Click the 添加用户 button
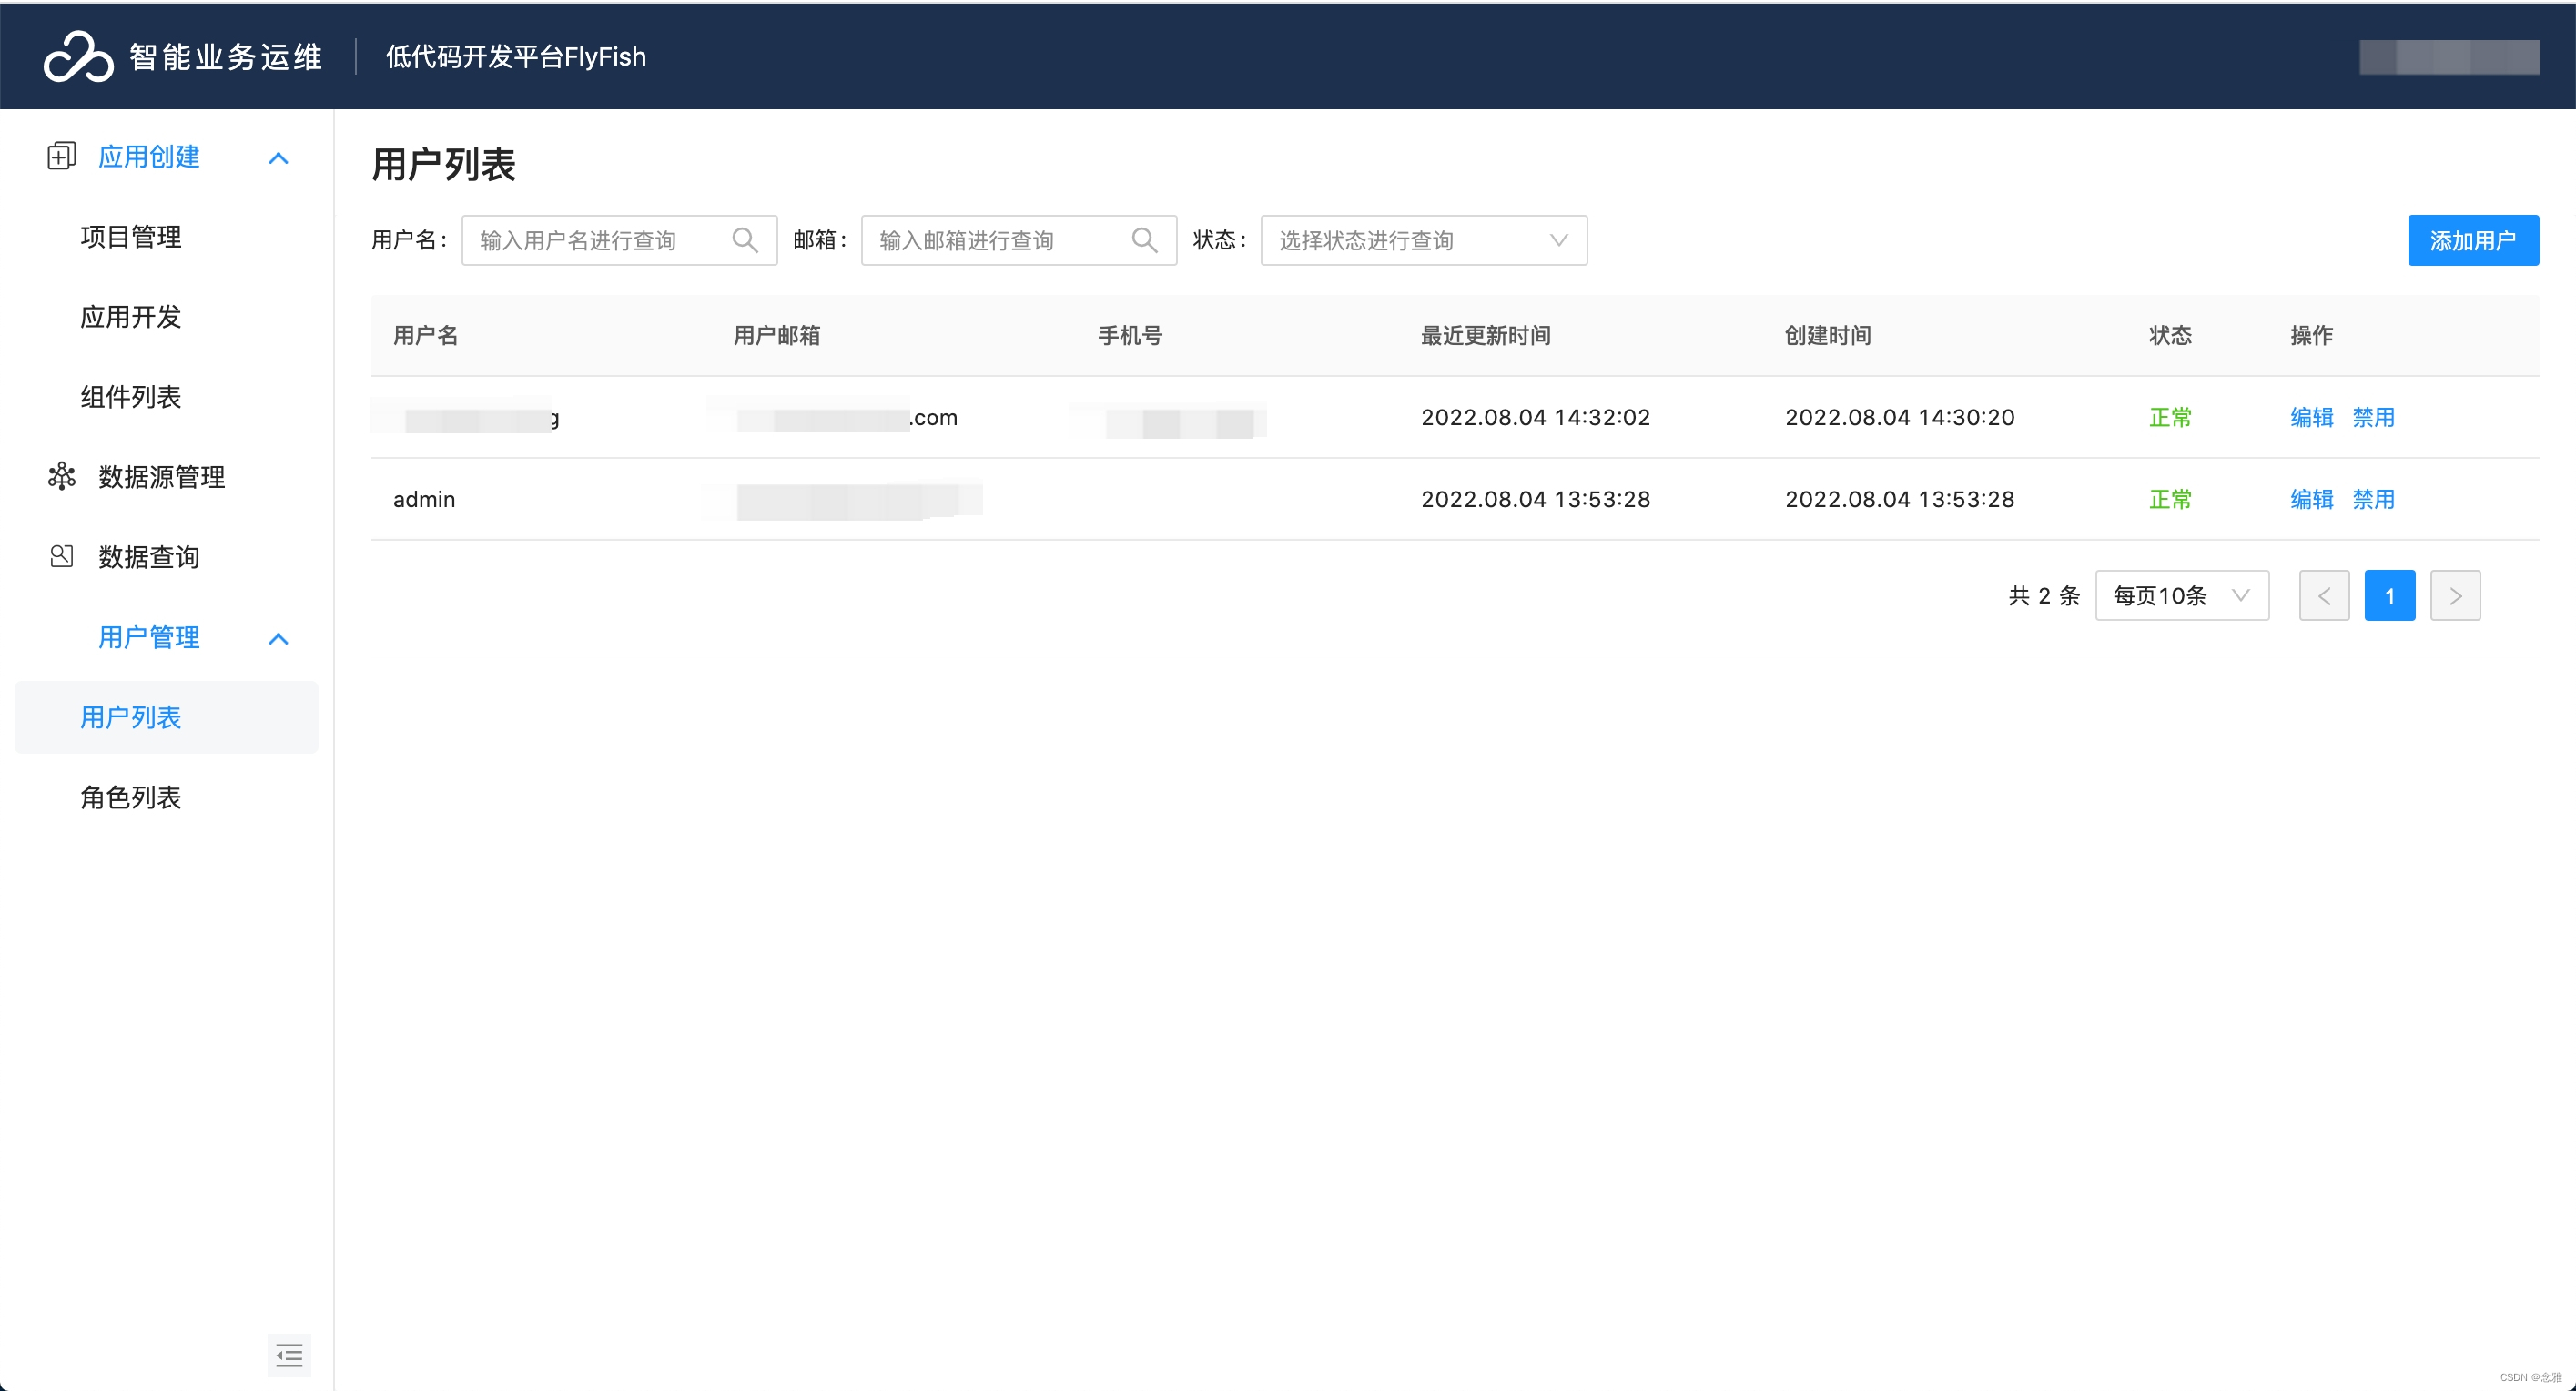Image resolution: width=2576 pixels, height=1391 pixels. click(2473, 240)
